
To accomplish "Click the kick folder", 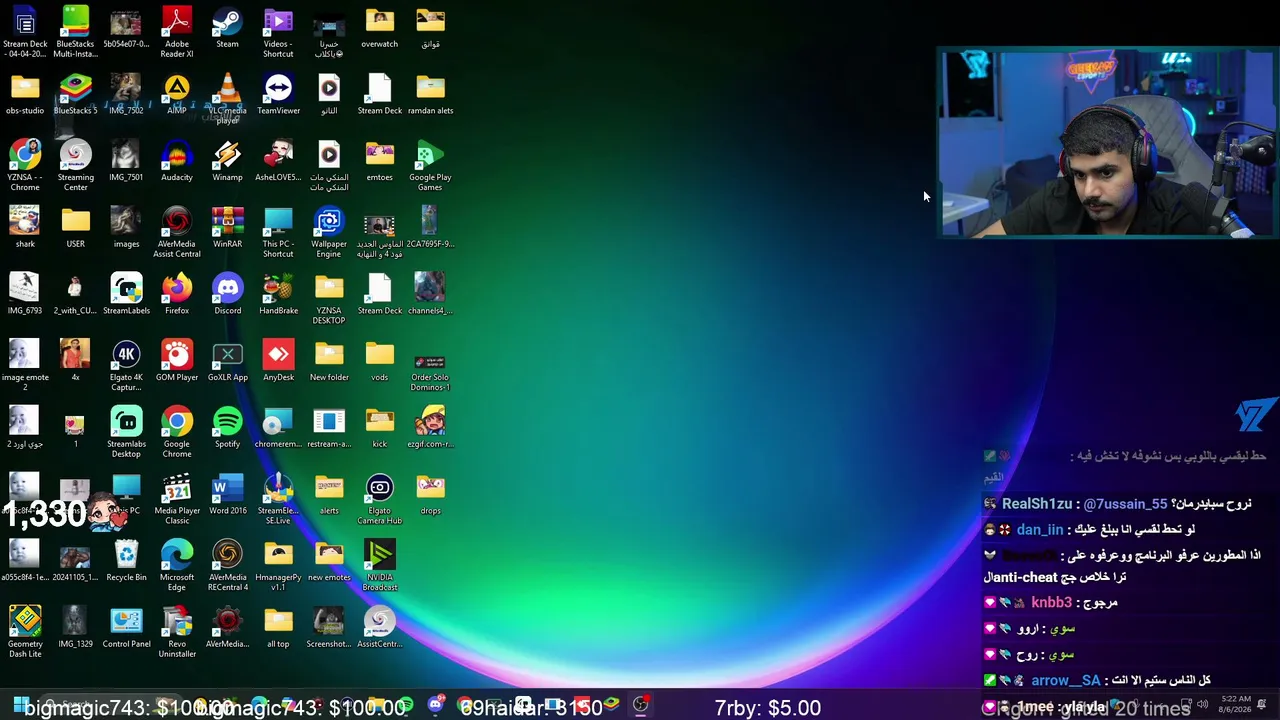I will [379, 428].
